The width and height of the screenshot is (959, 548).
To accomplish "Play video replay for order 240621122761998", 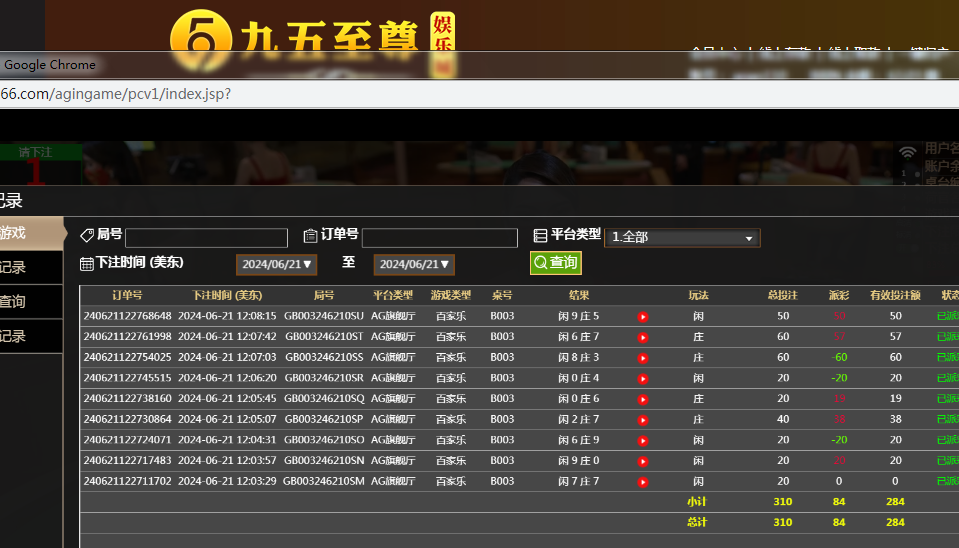I will coord(643,338).
